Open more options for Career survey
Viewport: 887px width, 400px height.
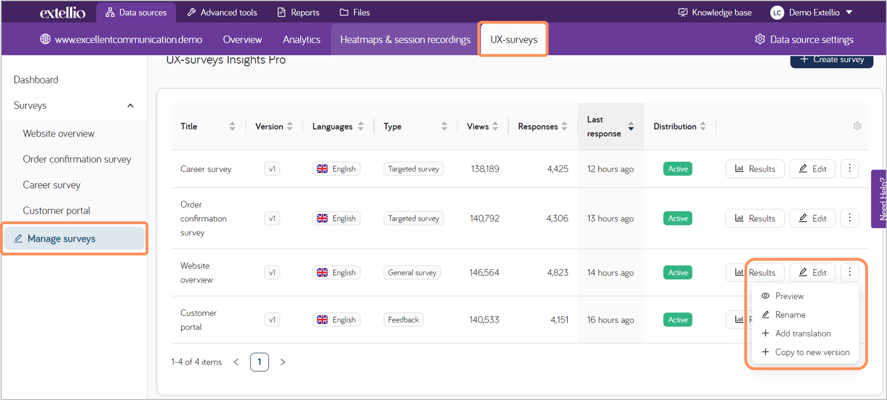[x=849, y=169]
